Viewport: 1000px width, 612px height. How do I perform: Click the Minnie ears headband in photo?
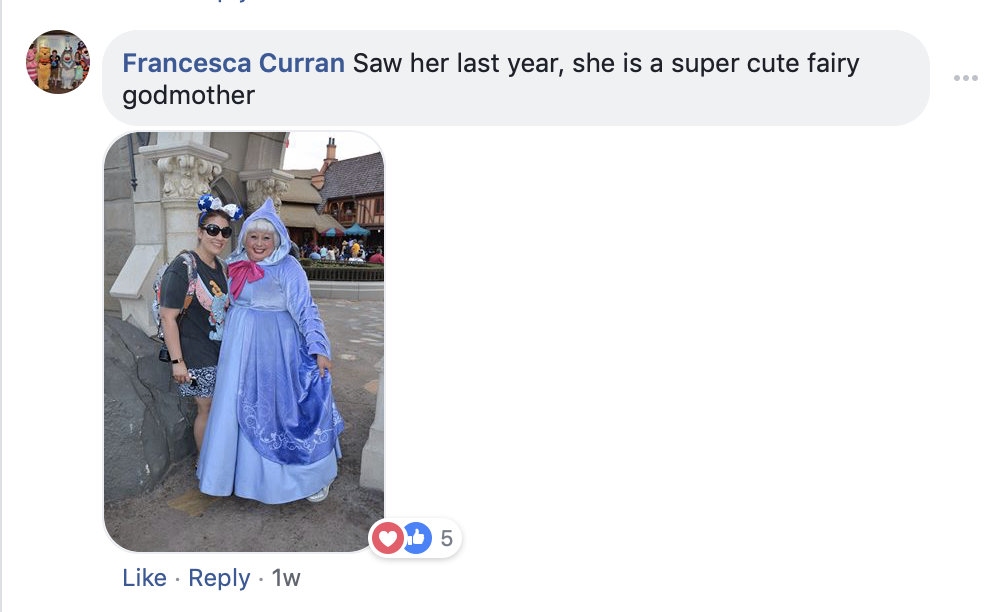click(219, 207)
